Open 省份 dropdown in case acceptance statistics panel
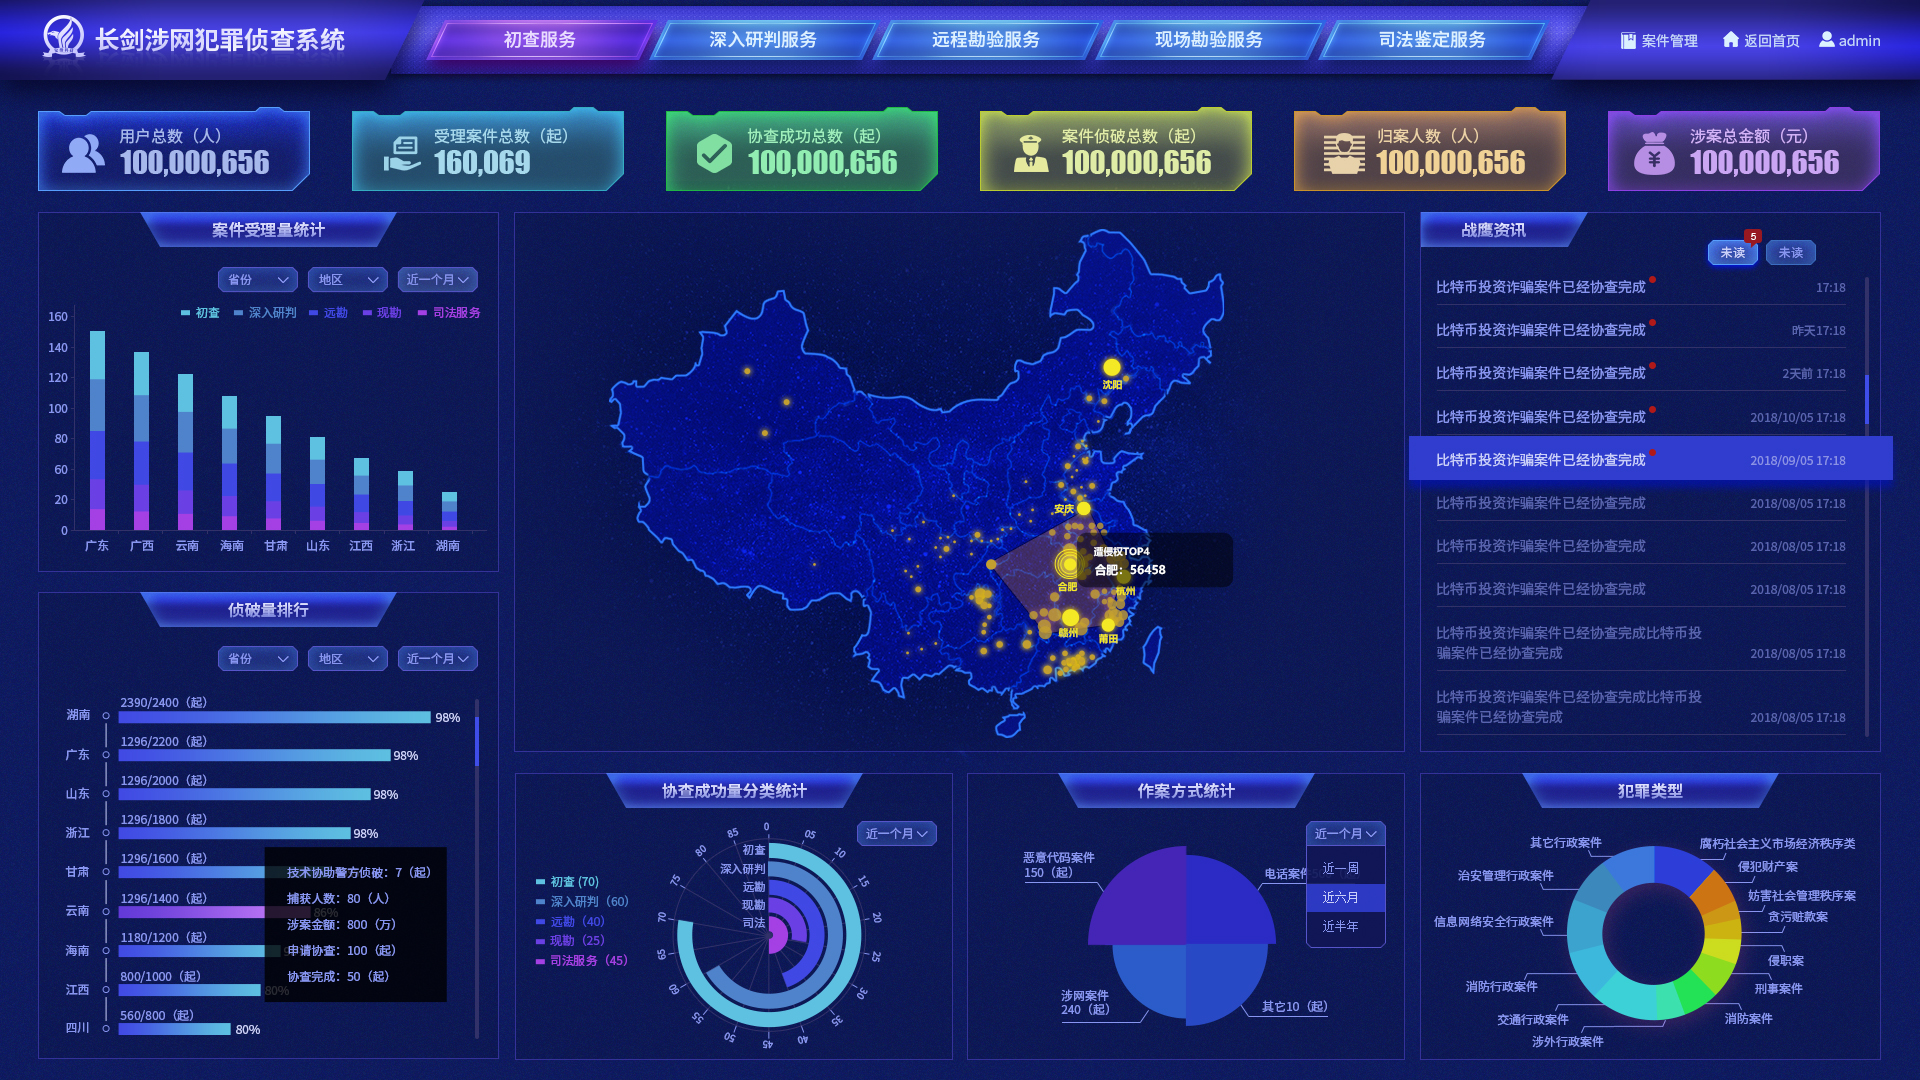Screen dimensions: 1920x1080 257,280
